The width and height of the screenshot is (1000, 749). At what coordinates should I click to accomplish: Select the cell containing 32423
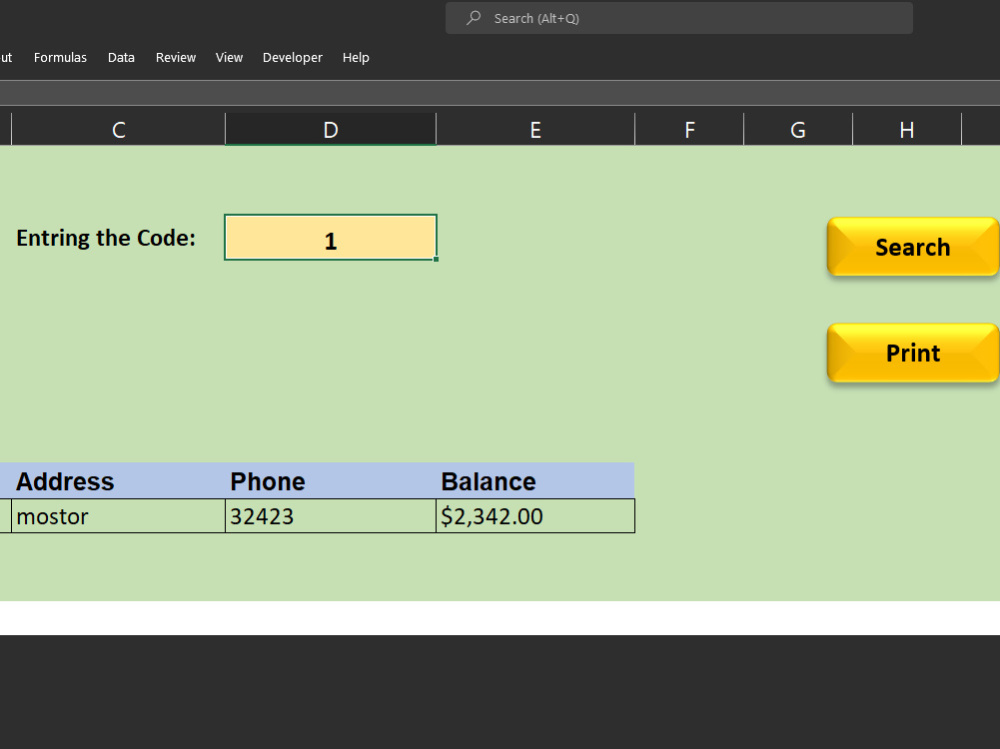[x=330, y=515]
